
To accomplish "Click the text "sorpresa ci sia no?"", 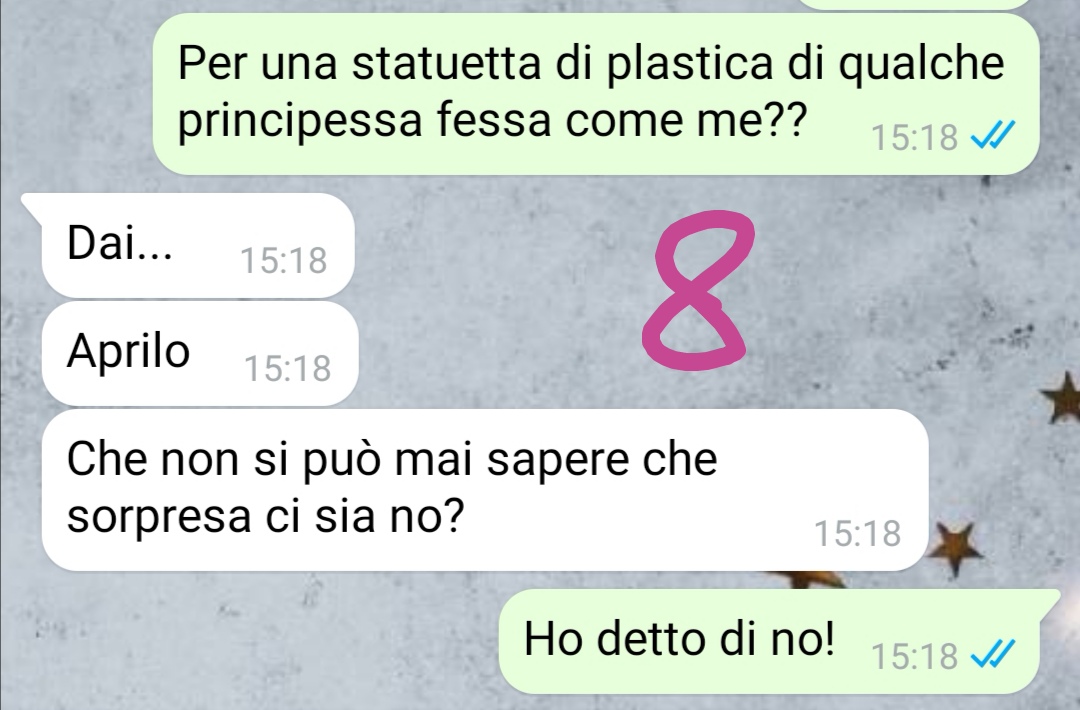I will tap(266, 516).
